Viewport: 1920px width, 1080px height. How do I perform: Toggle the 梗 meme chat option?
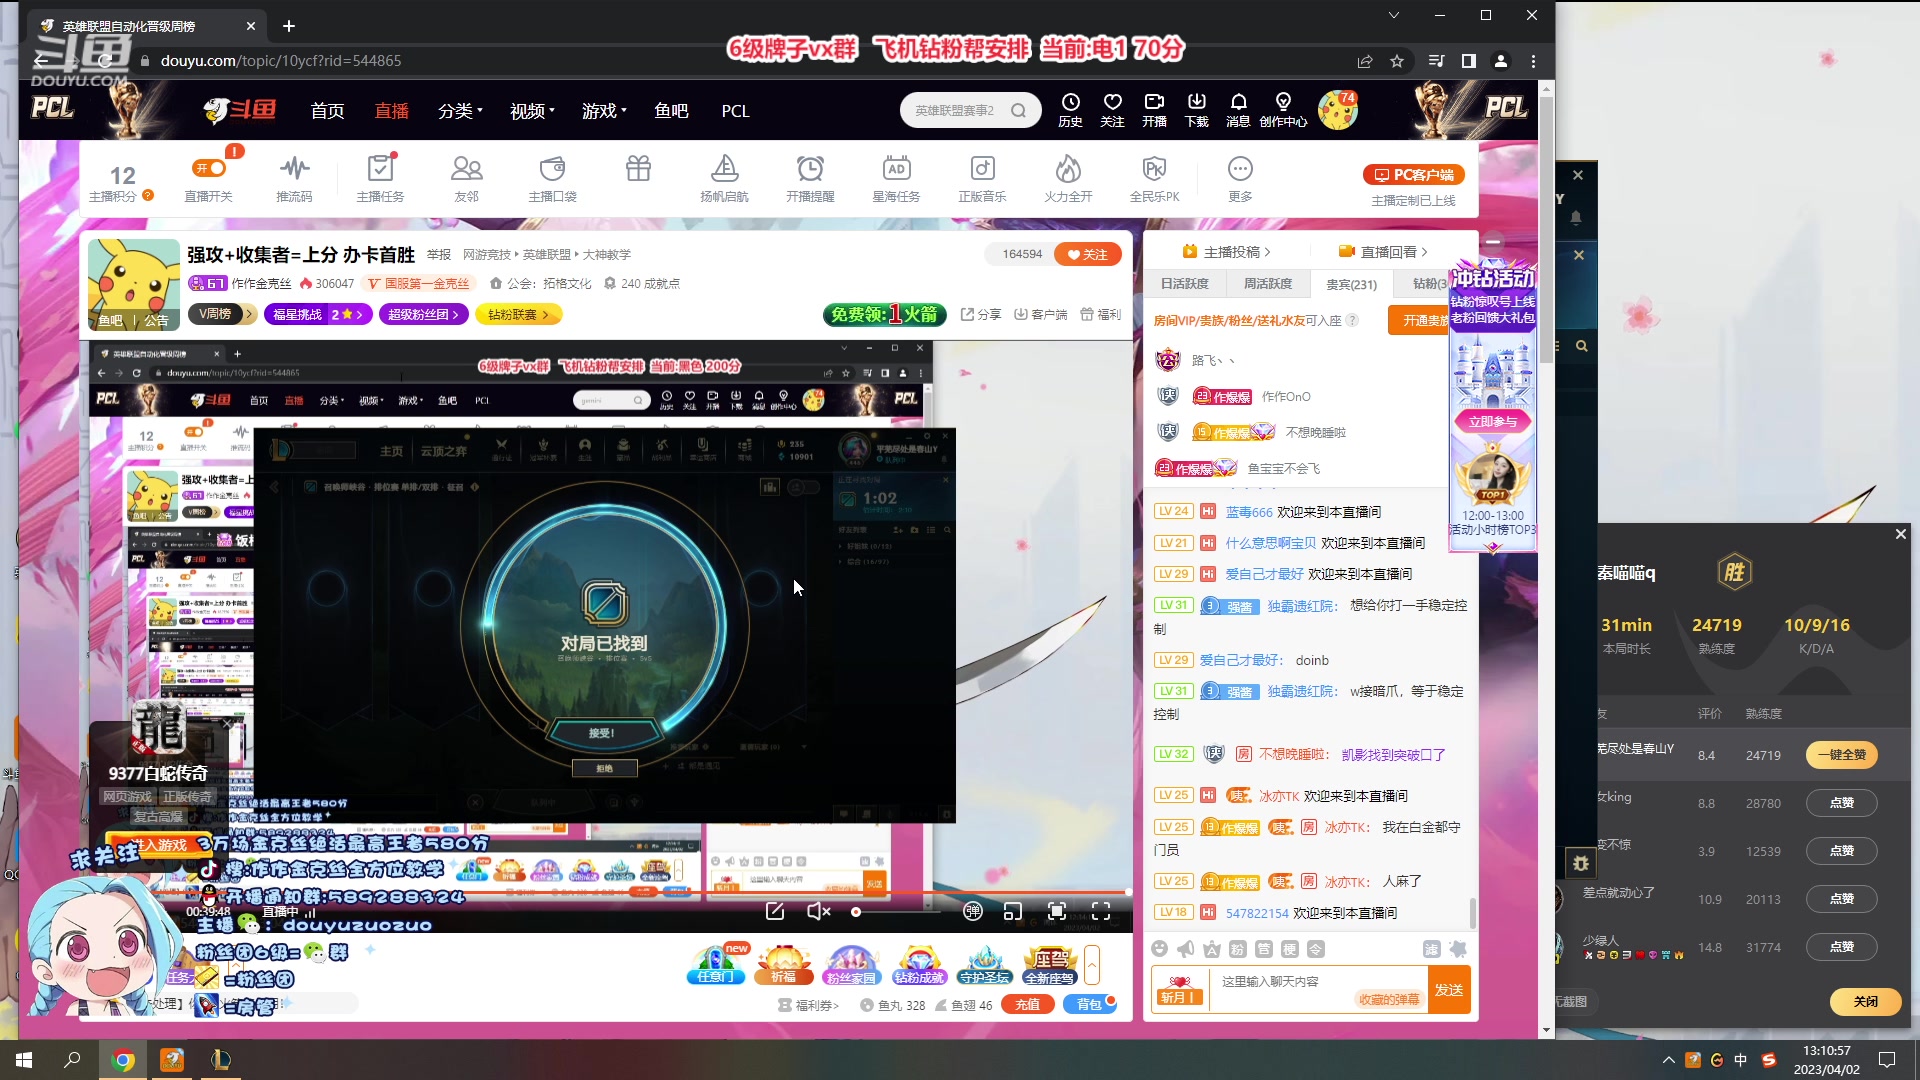pos(1289,948)
